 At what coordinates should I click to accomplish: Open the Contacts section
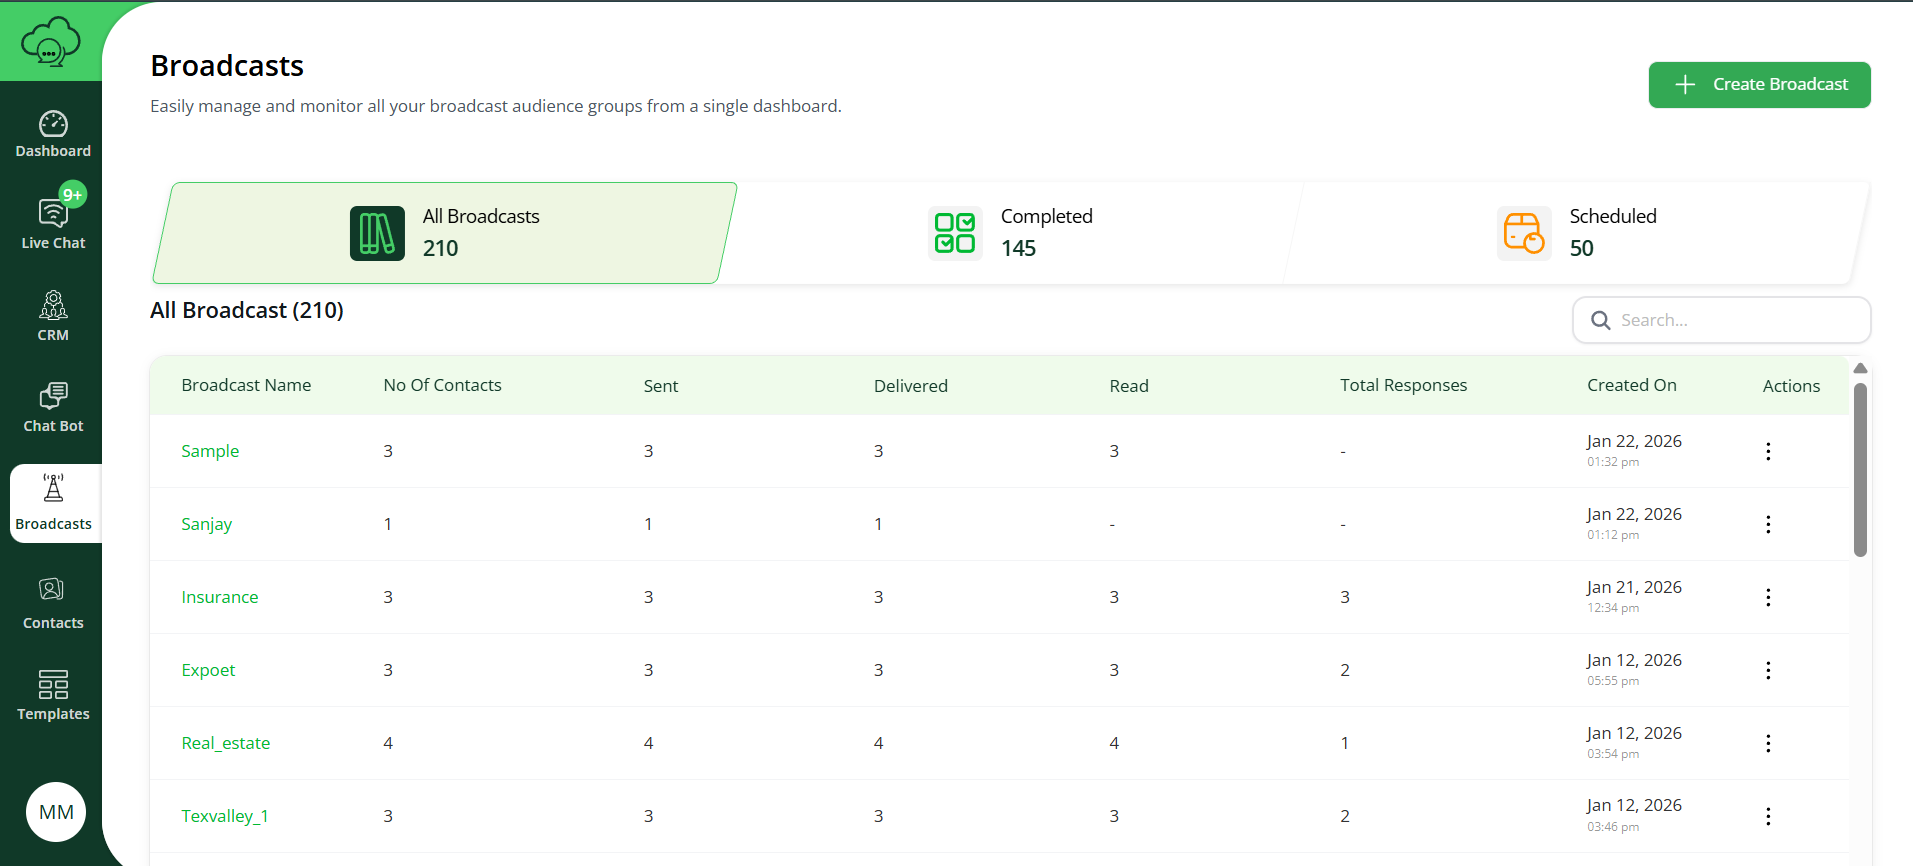(x=53, y=603)
